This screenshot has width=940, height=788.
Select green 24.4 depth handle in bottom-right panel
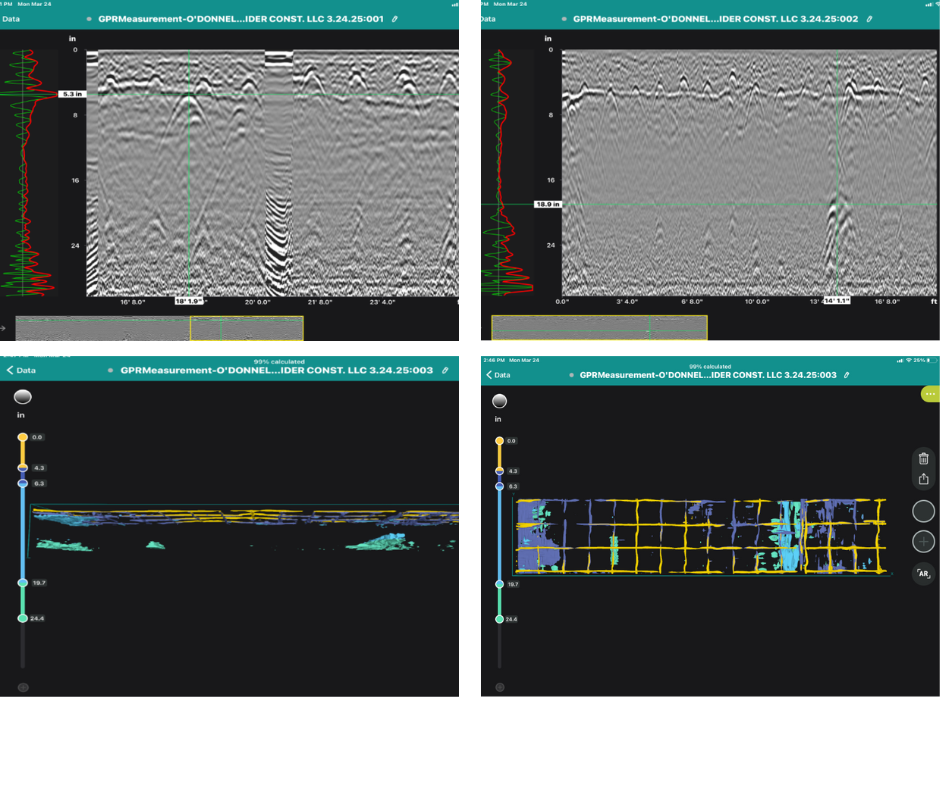(499, 619)
